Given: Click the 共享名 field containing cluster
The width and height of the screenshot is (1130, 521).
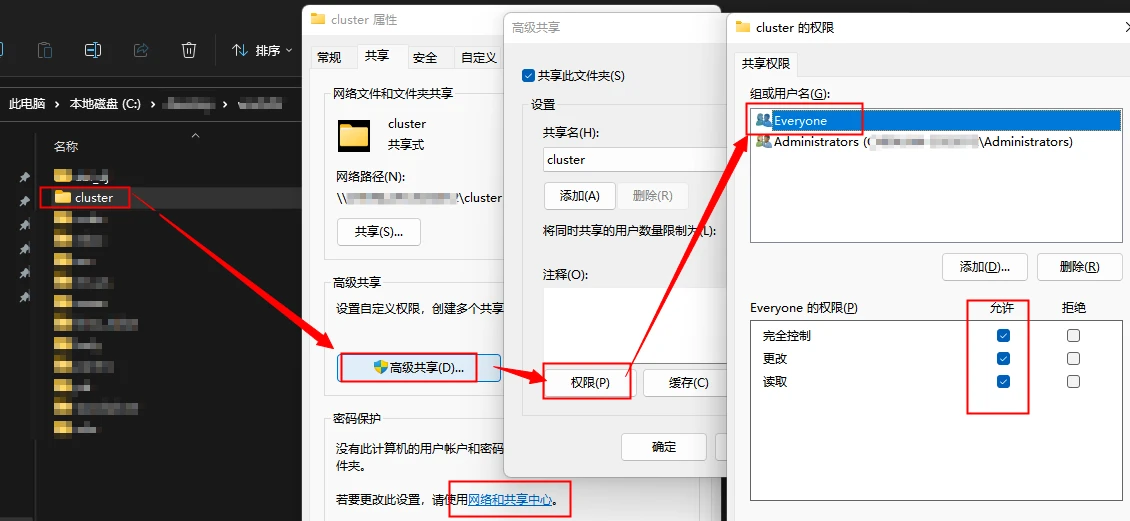Looking at the screenshot, I should coord(634,160).
